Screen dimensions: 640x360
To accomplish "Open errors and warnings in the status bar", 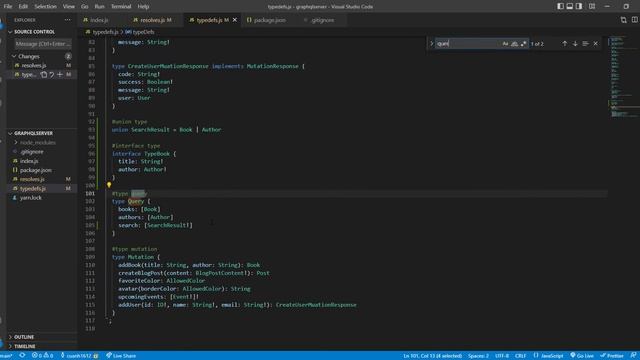I will [42, 356].
